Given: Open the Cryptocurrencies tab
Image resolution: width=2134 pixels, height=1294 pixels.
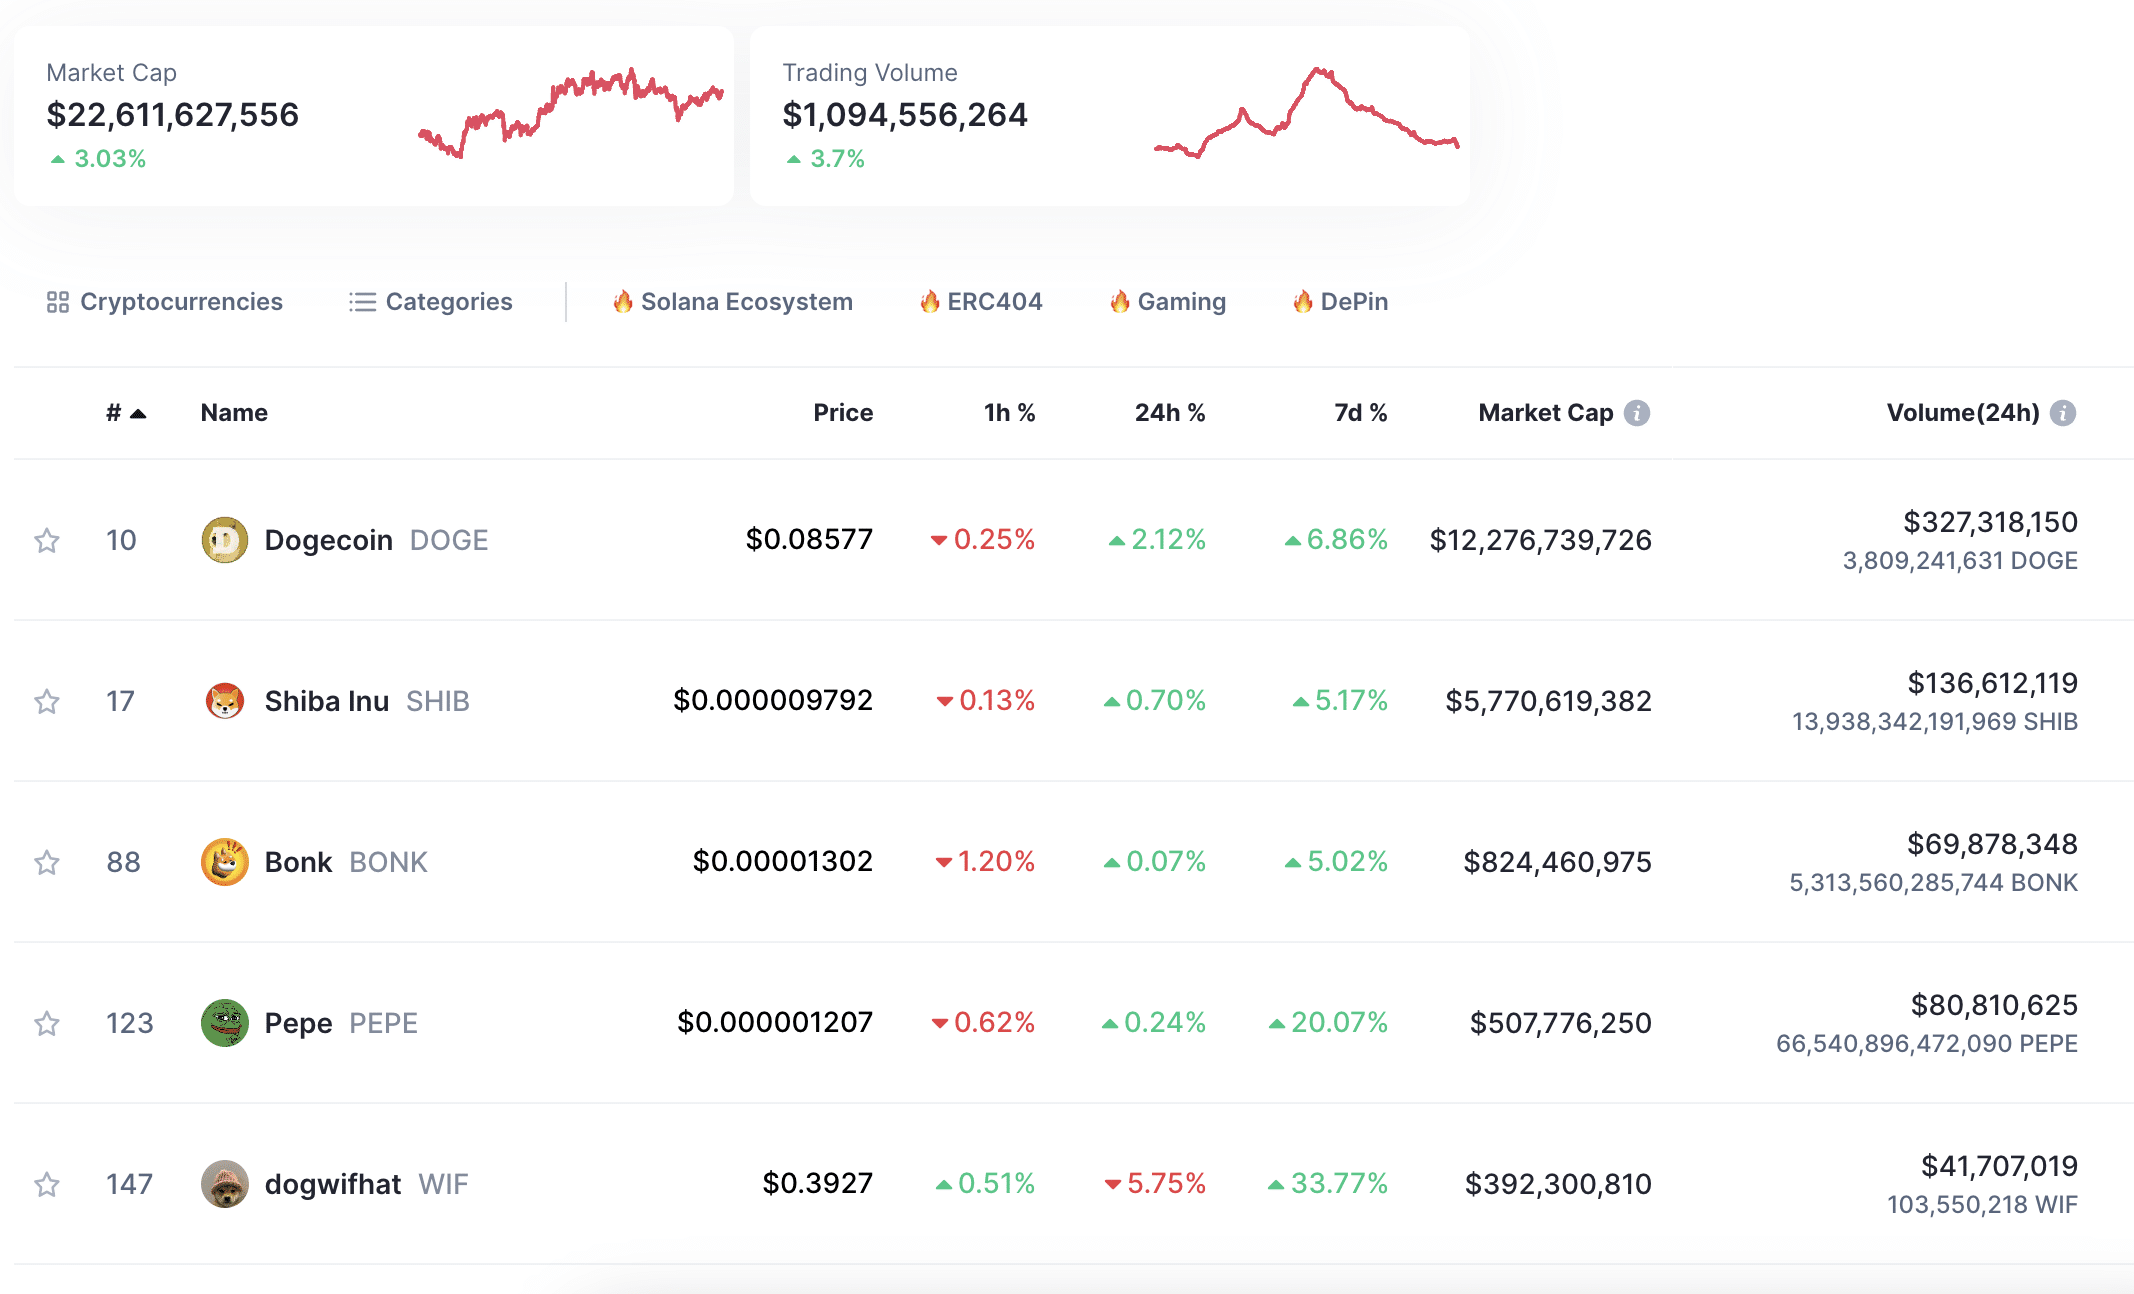Looking at the screenshot, I should [165, 302].
